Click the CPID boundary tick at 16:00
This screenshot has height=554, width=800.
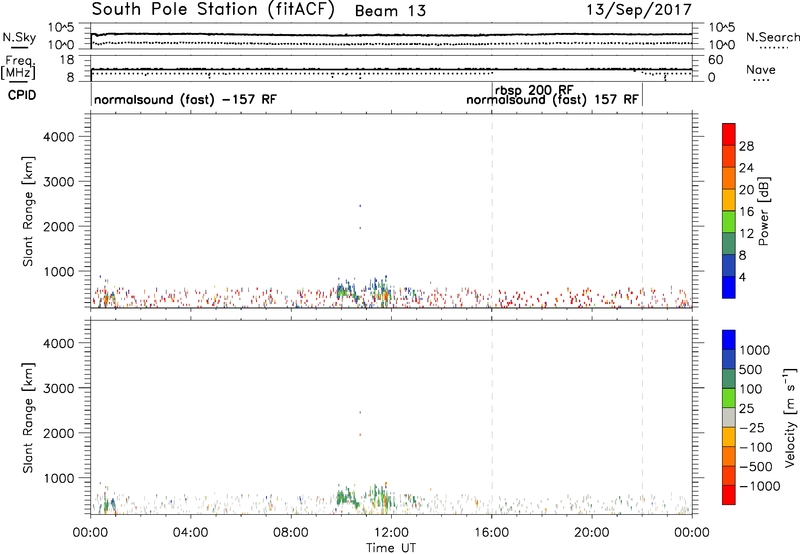click(492, 94)
